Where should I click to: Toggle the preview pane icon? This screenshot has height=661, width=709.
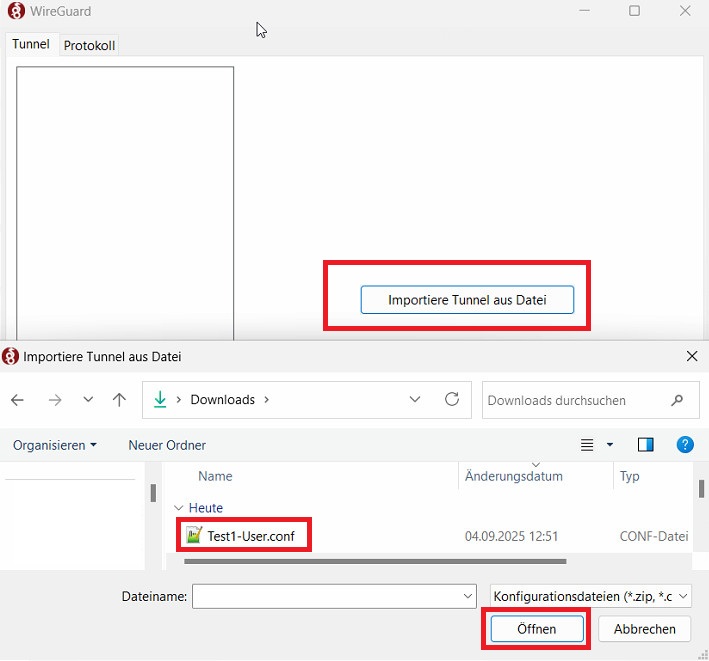point(645,445)
